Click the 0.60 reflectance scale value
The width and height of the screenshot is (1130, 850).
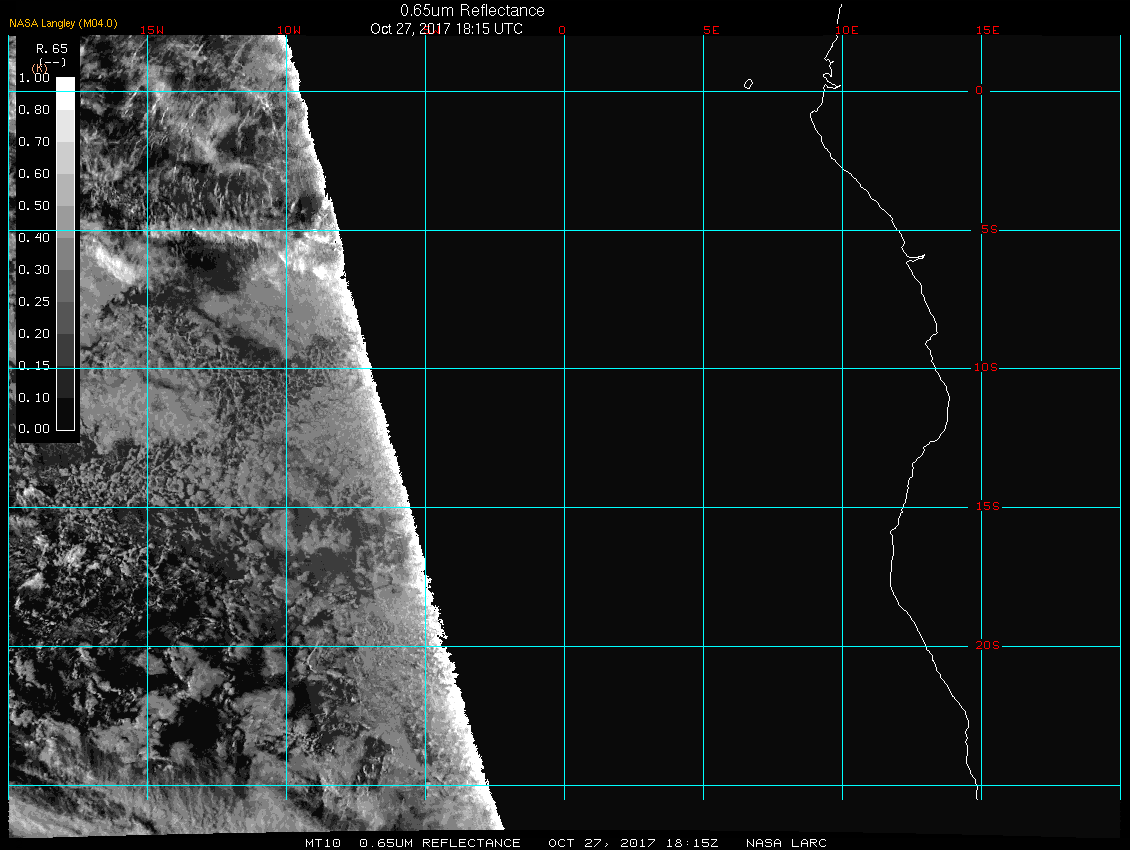click(x=34, y=174)
